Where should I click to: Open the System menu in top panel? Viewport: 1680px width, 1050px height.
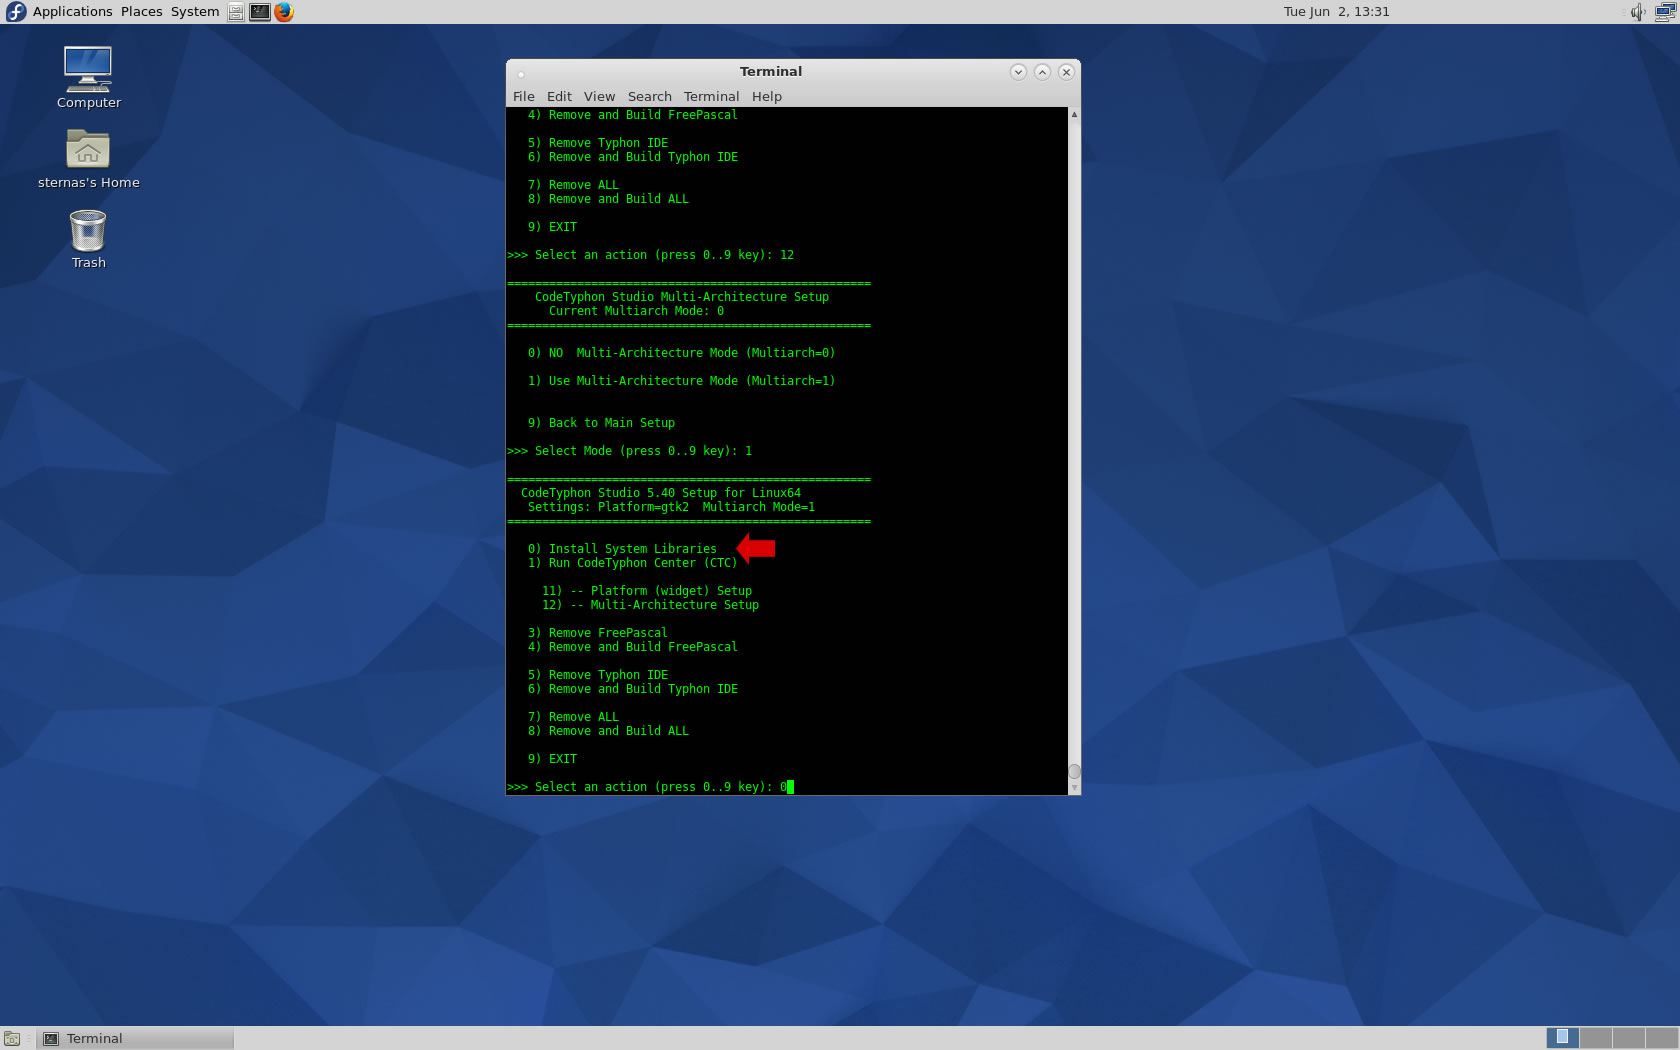tap(194, 12)
